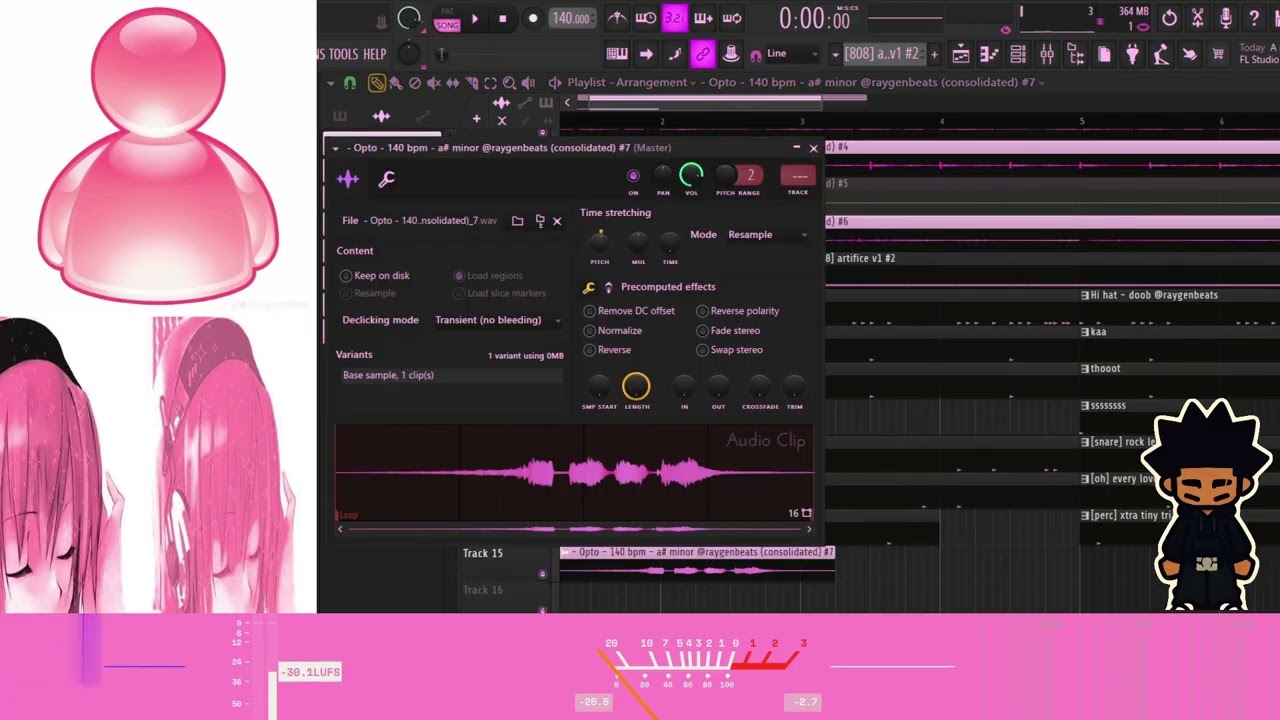Enable Swap stereo option
The width and height of the screenshot is (1280, 720).
tap(730, 350)
